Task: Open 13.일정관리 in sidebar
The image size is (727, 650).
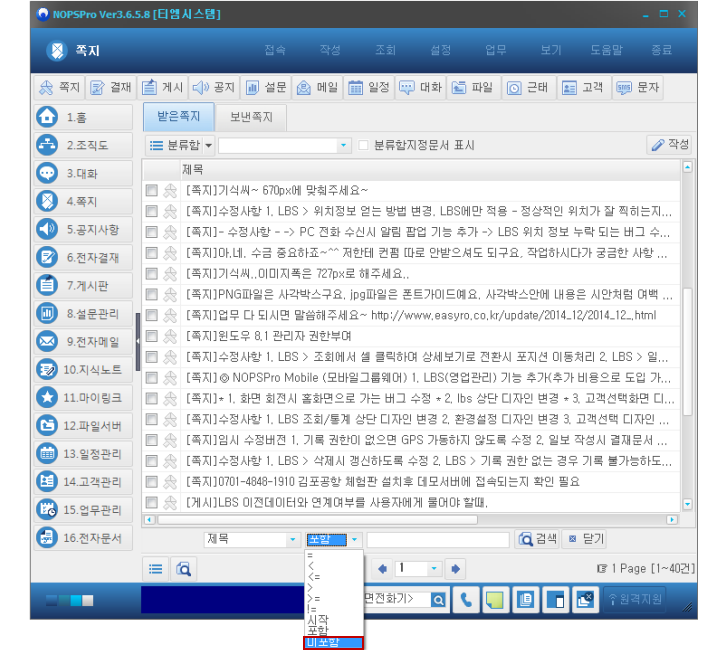Action: tap(83, 454)
